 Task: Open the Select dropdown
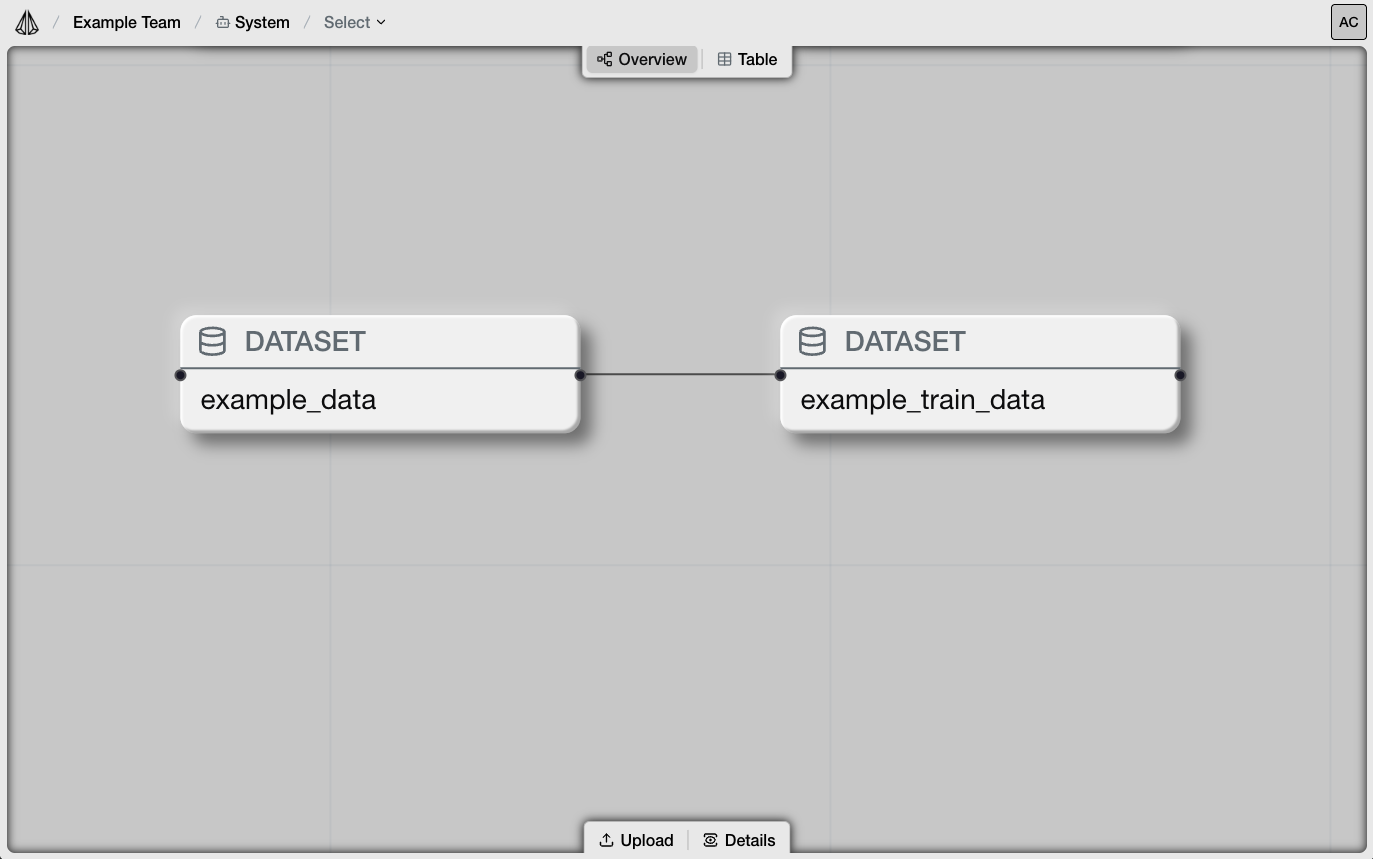pos(353,22)
